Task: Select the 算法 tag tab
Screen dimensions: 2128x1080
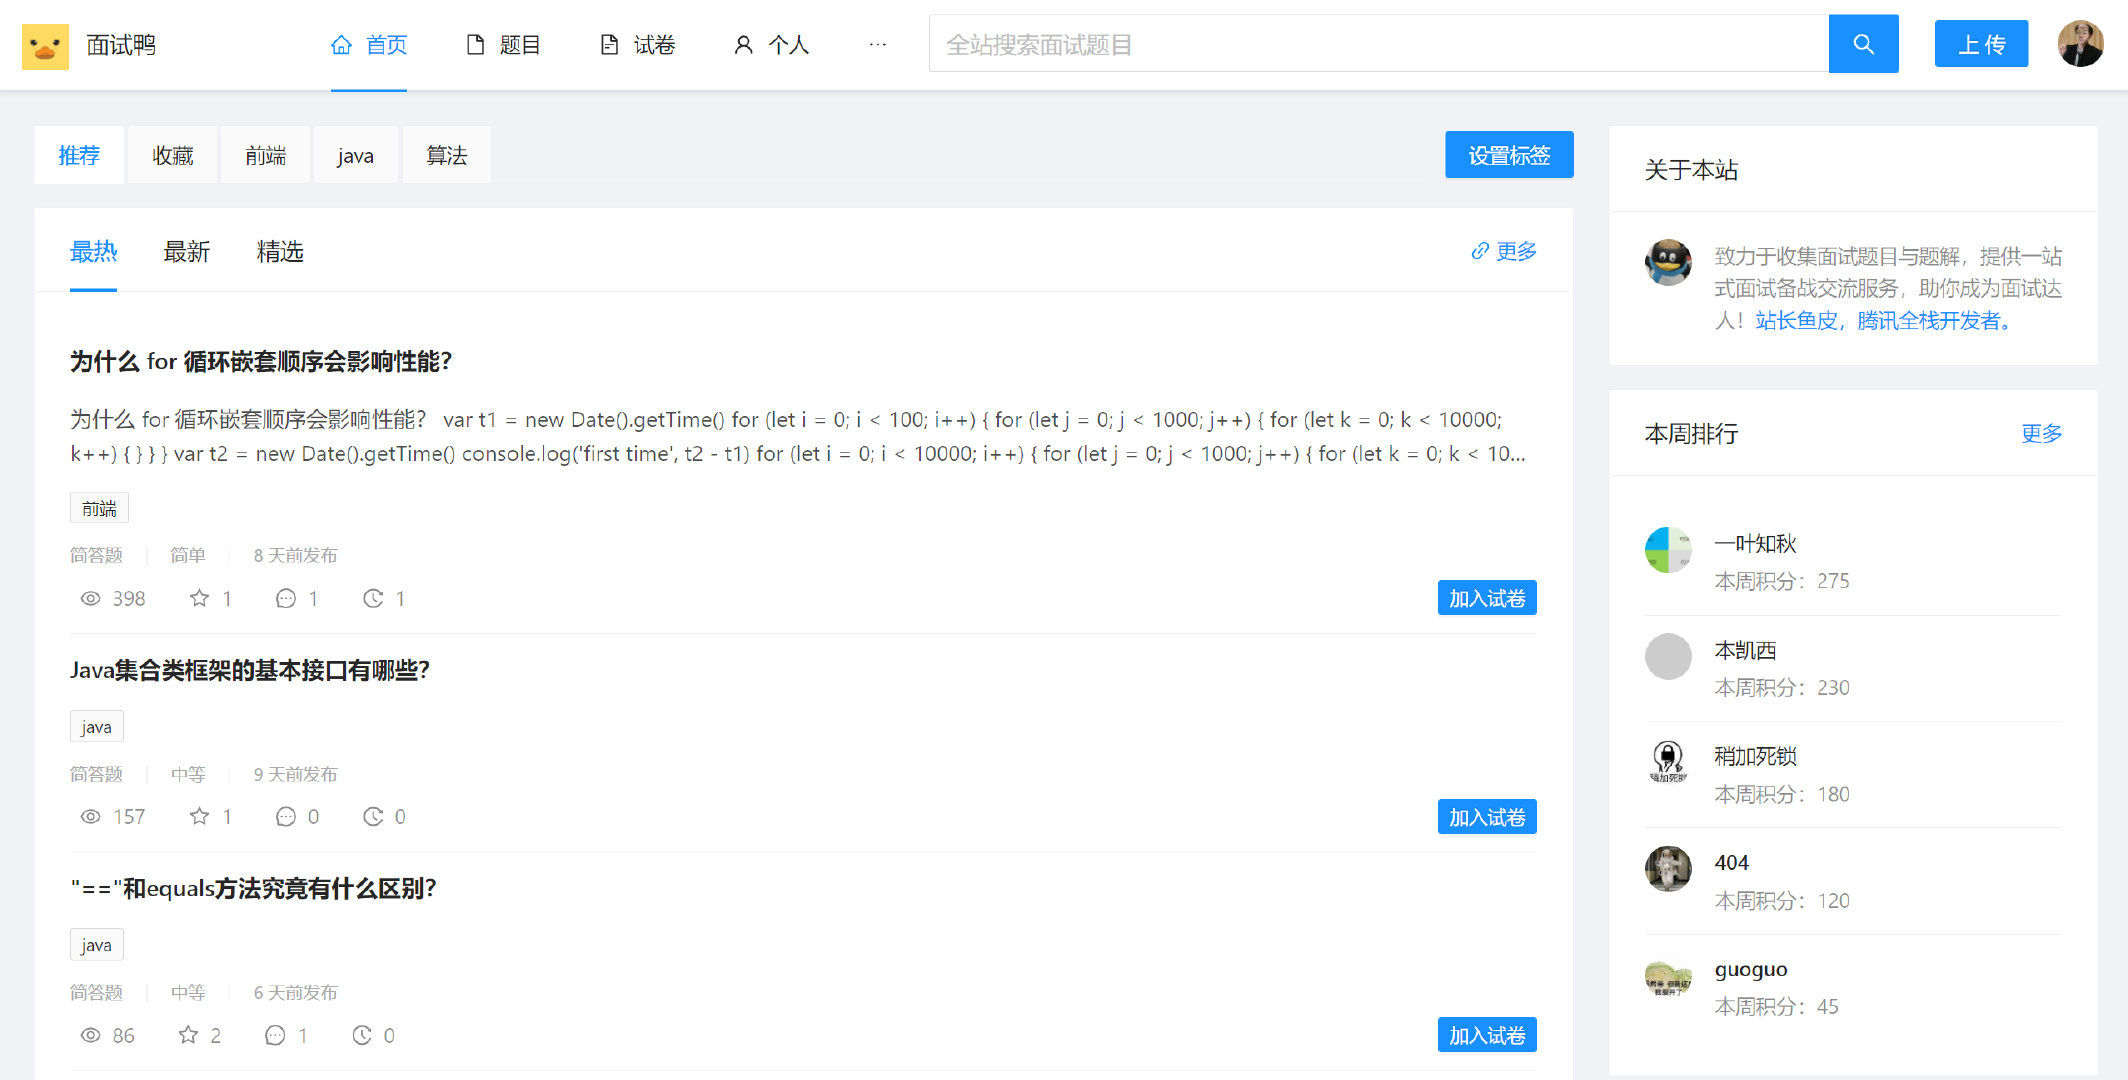Action: 444,154
